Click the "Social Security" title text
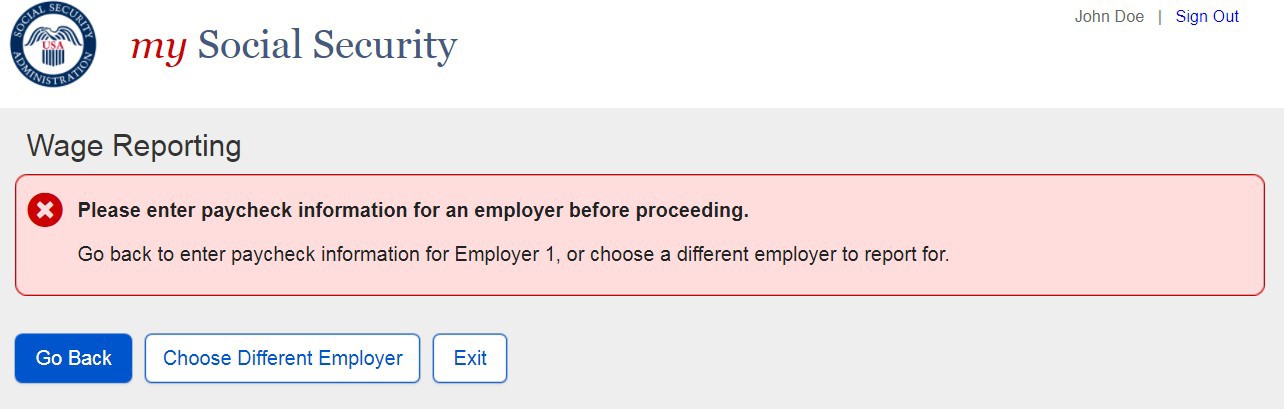 pyautogui.click(x=327, y=45)
